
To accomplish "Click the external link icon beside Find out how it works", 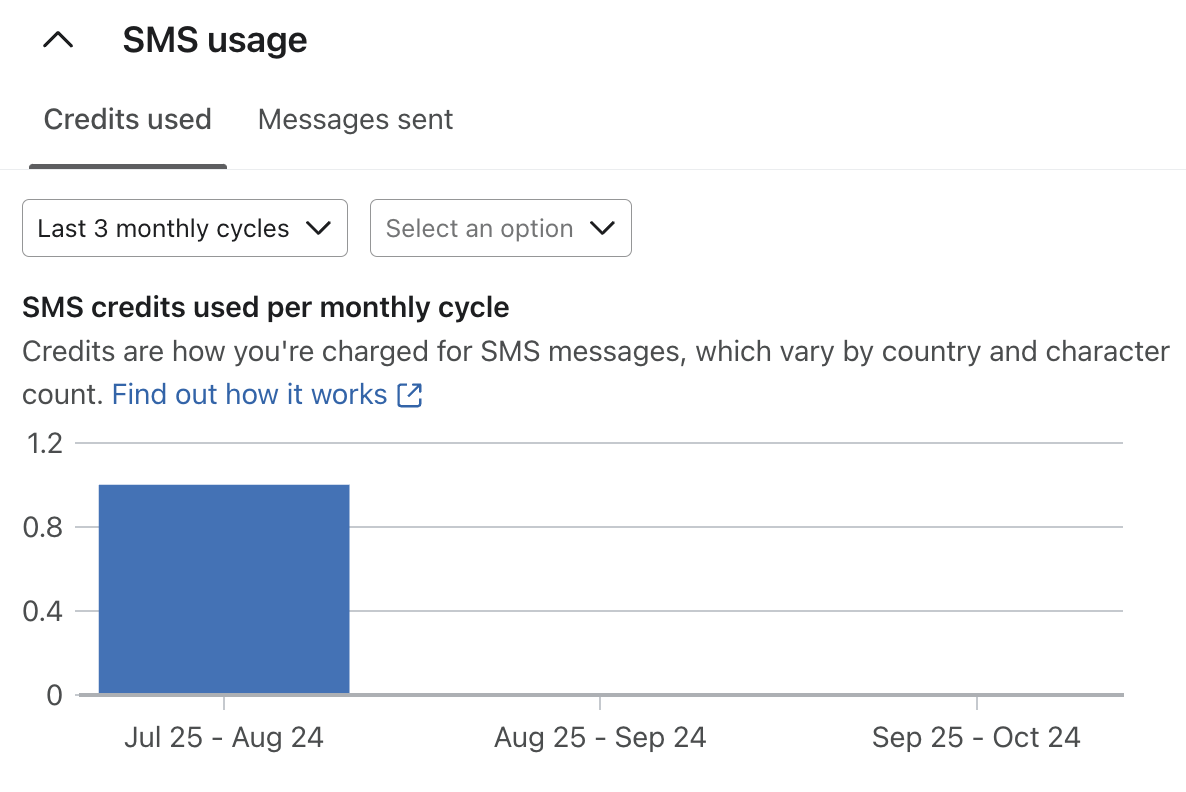I will pos(410,394).
